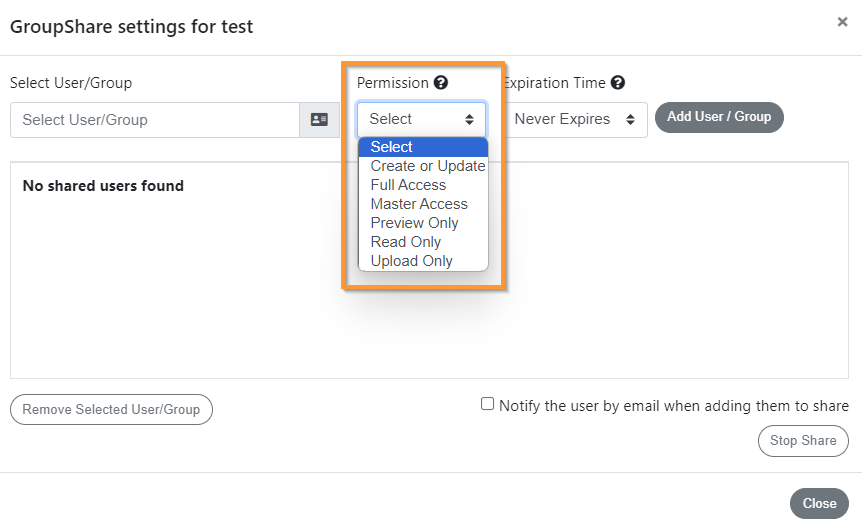Click the Stop Share button

click(803, 440)
